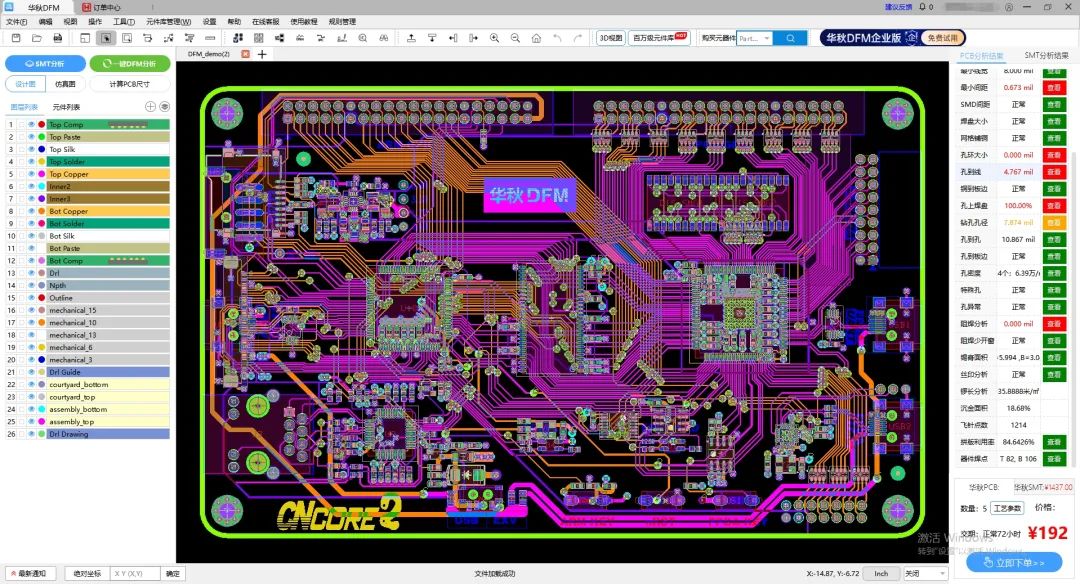
Task: Click the 立即下单 order button
Action: click(1013, 563)
